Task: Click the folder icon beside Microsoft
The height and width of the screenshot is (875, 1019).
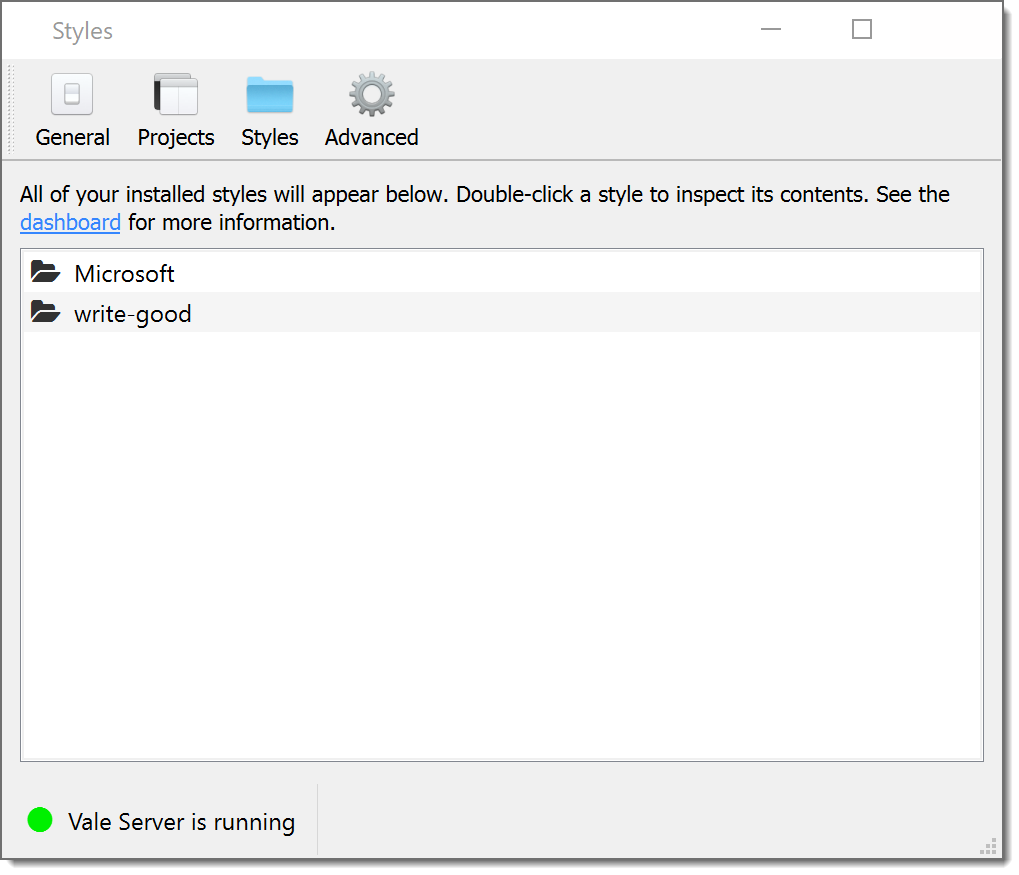Action: (45, 272)
